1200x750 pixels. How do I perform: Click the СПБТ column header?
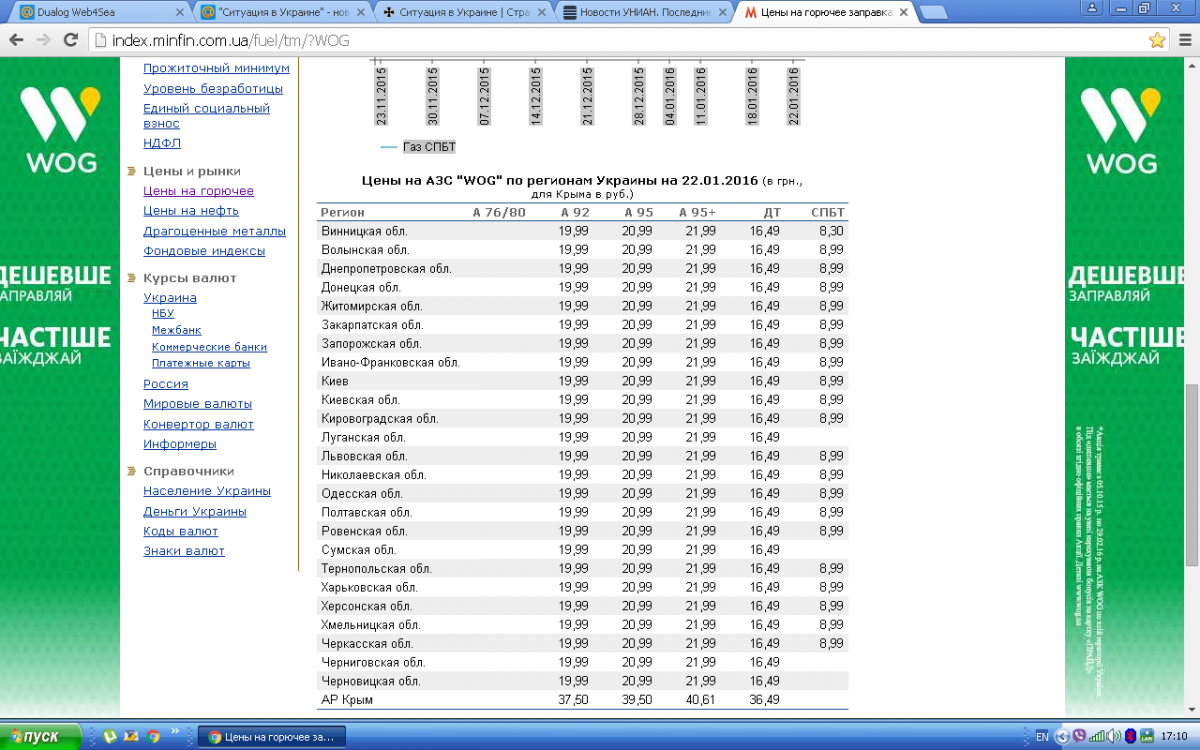point(829,212)
